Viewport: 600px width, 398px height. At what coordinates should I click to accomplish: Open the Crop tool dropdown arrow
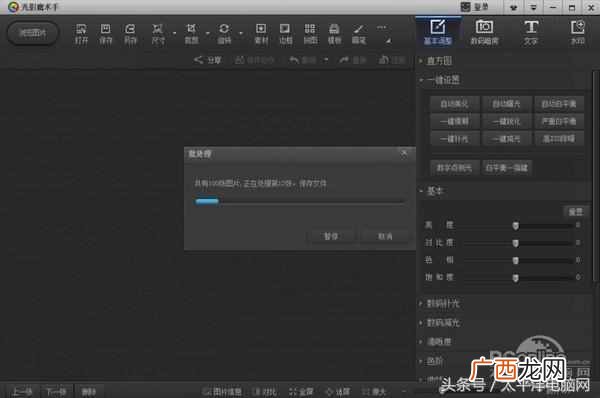[208, 33]
